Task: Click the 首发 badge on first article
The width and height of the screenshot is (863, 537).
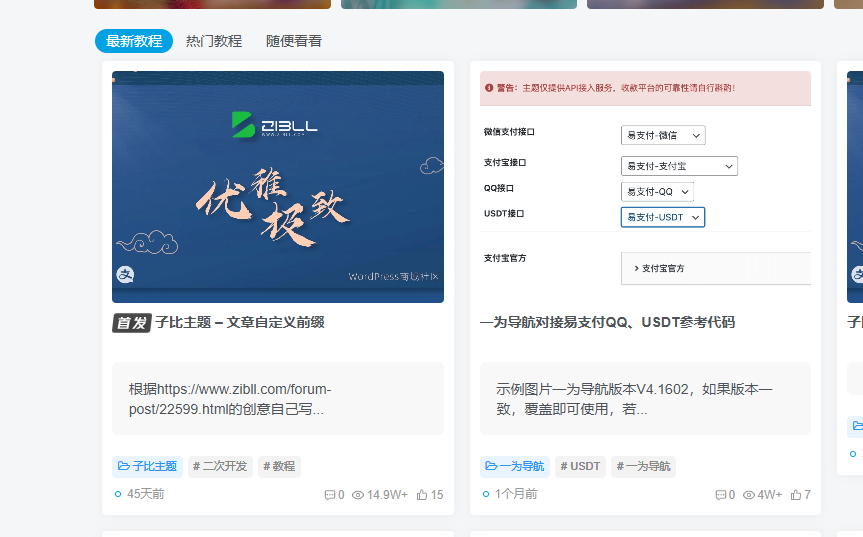Action: tap(132, 323)
